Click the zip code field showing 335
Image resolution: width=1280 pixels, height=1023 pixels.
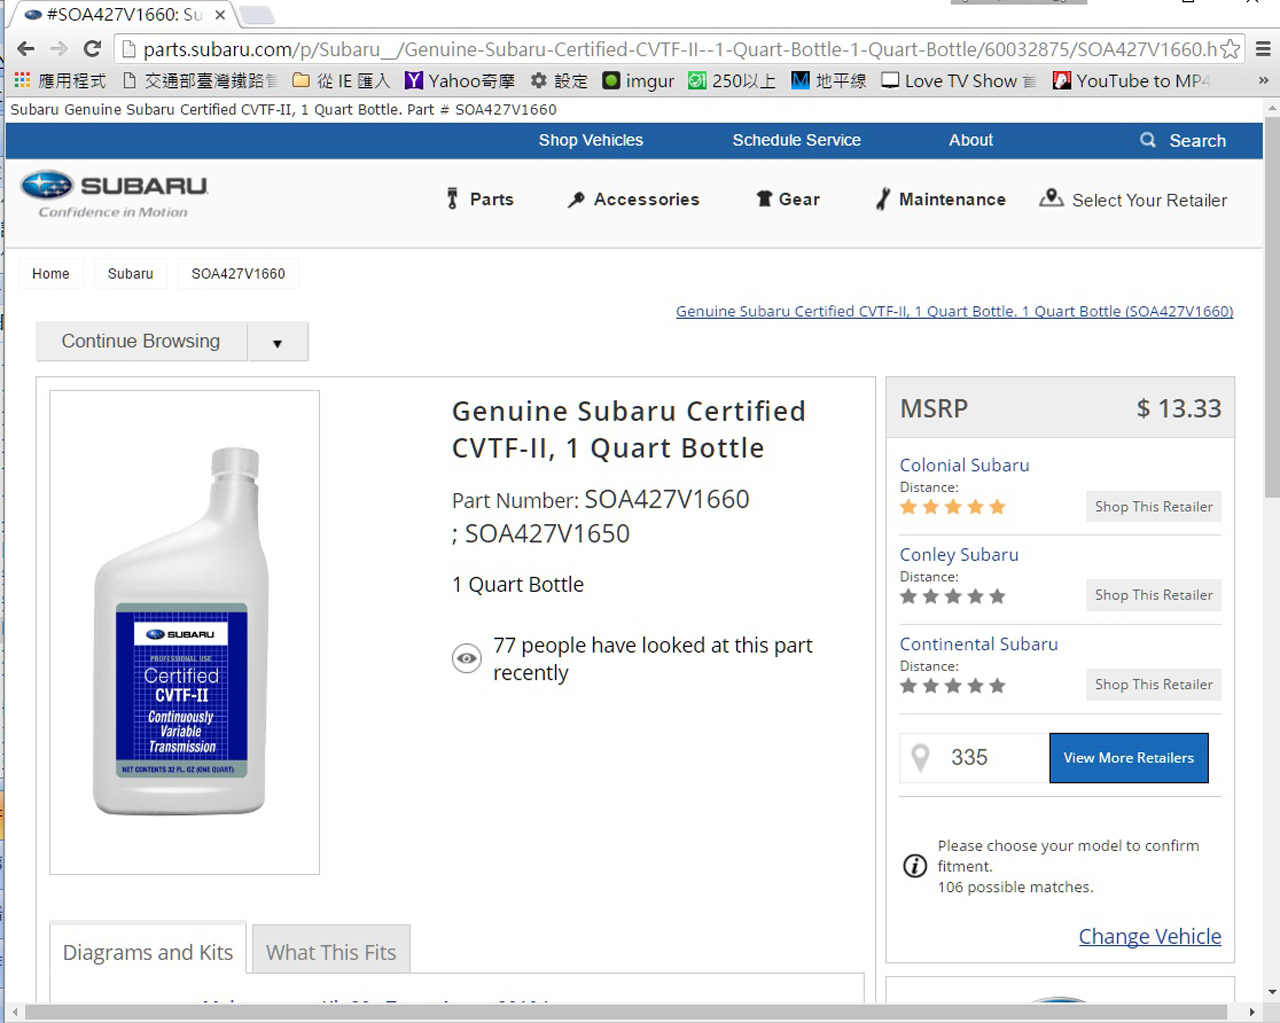click(974, 758)
